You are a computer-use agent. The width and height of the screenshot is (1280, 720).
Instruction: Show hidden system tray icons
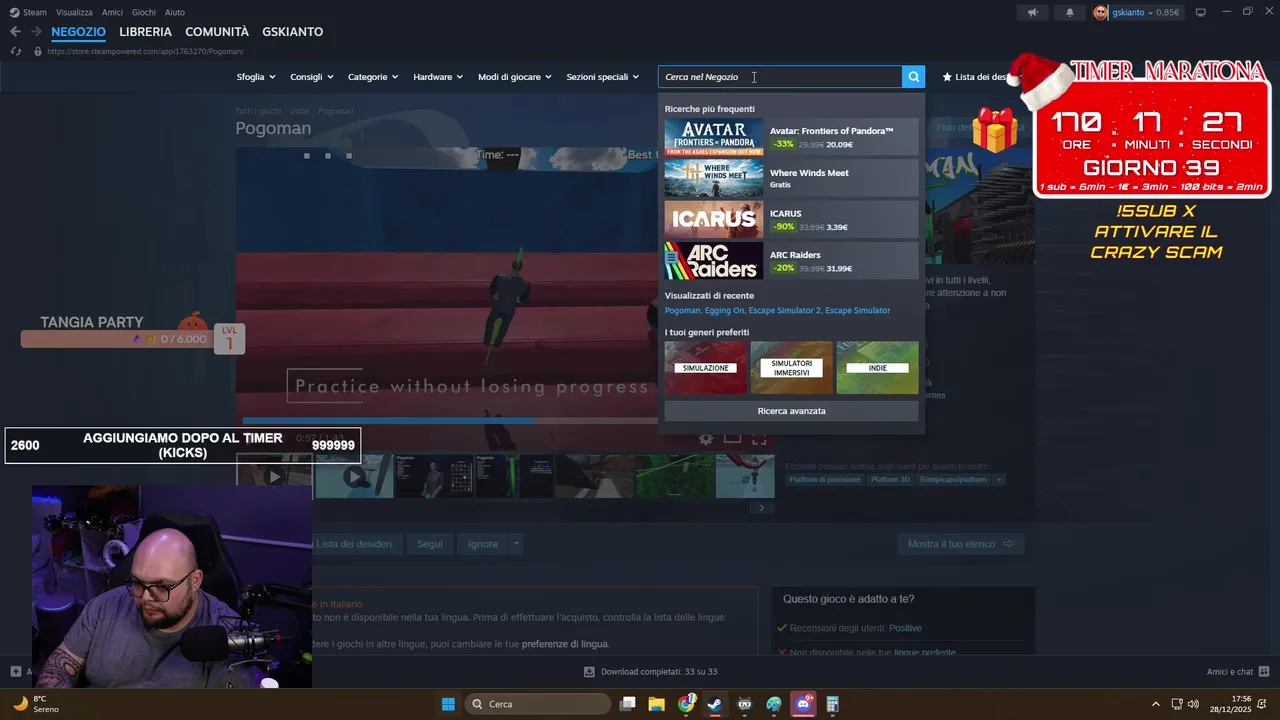(1156, 704)
